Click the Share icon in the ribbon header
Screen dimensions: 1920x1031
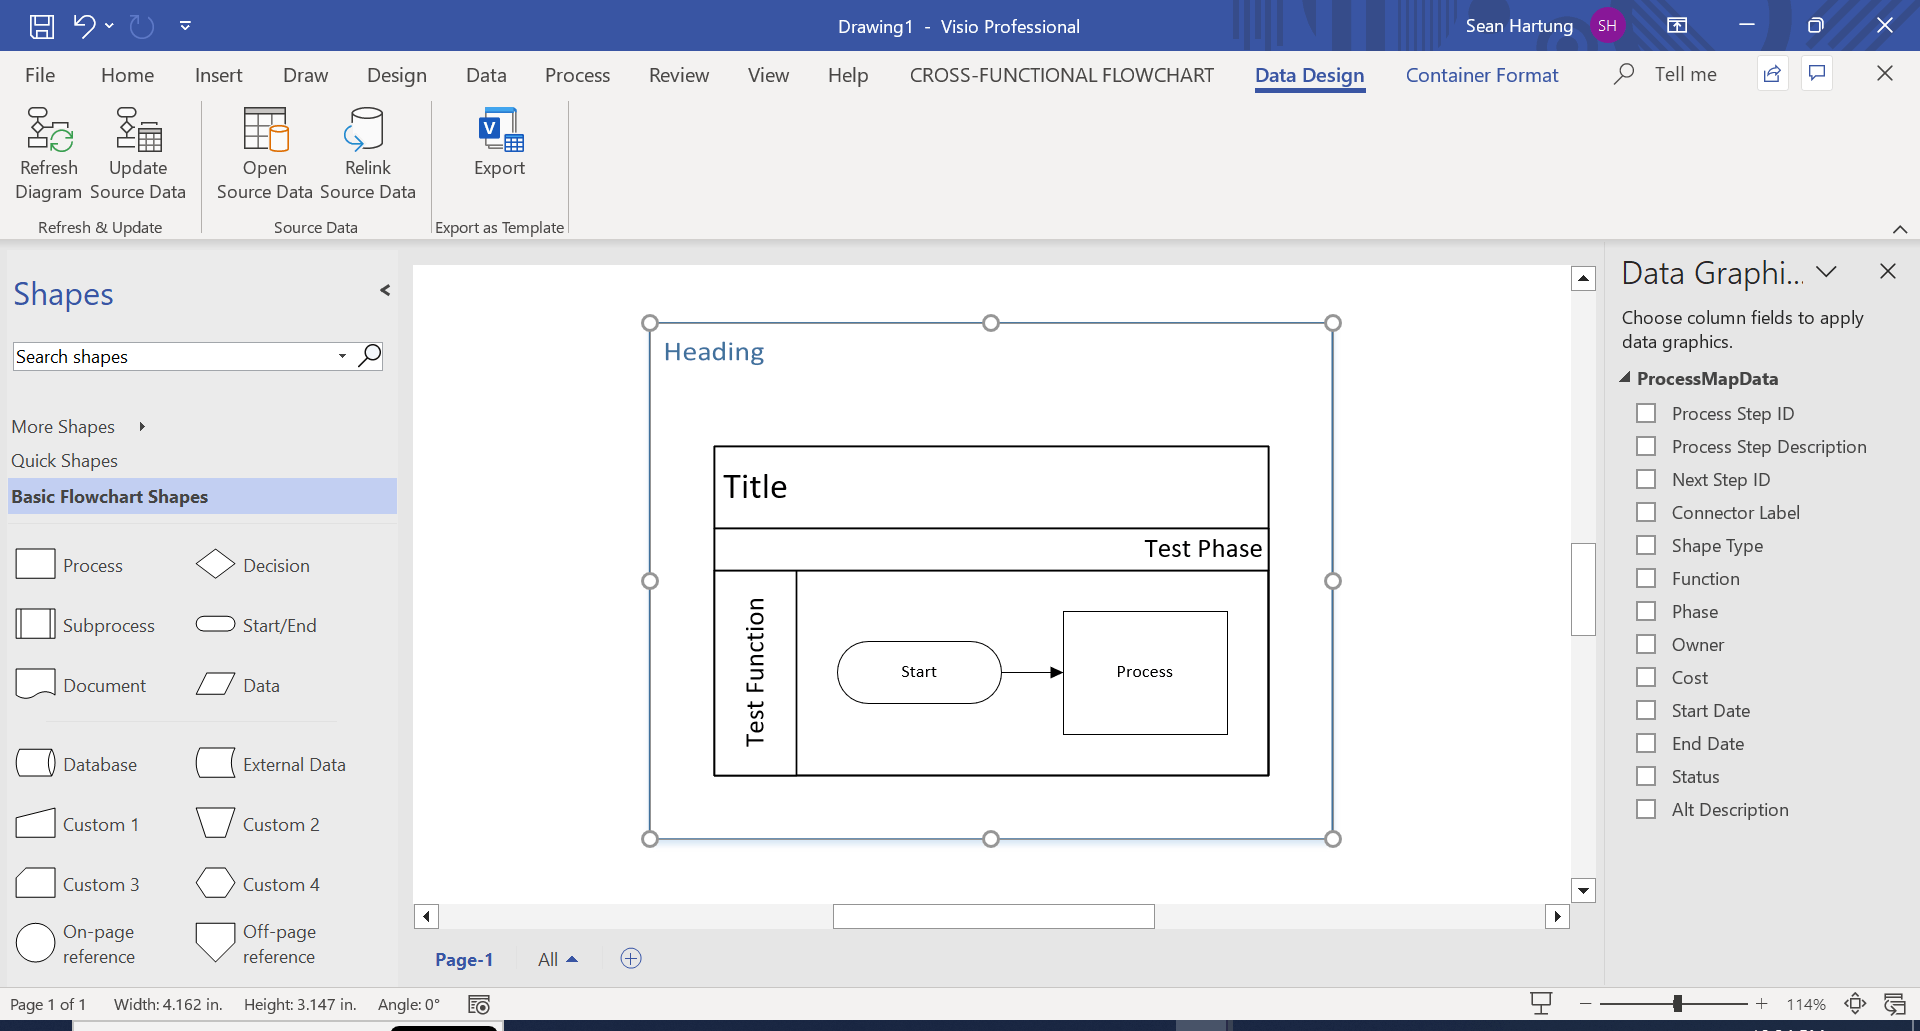tap(1772, 74)
